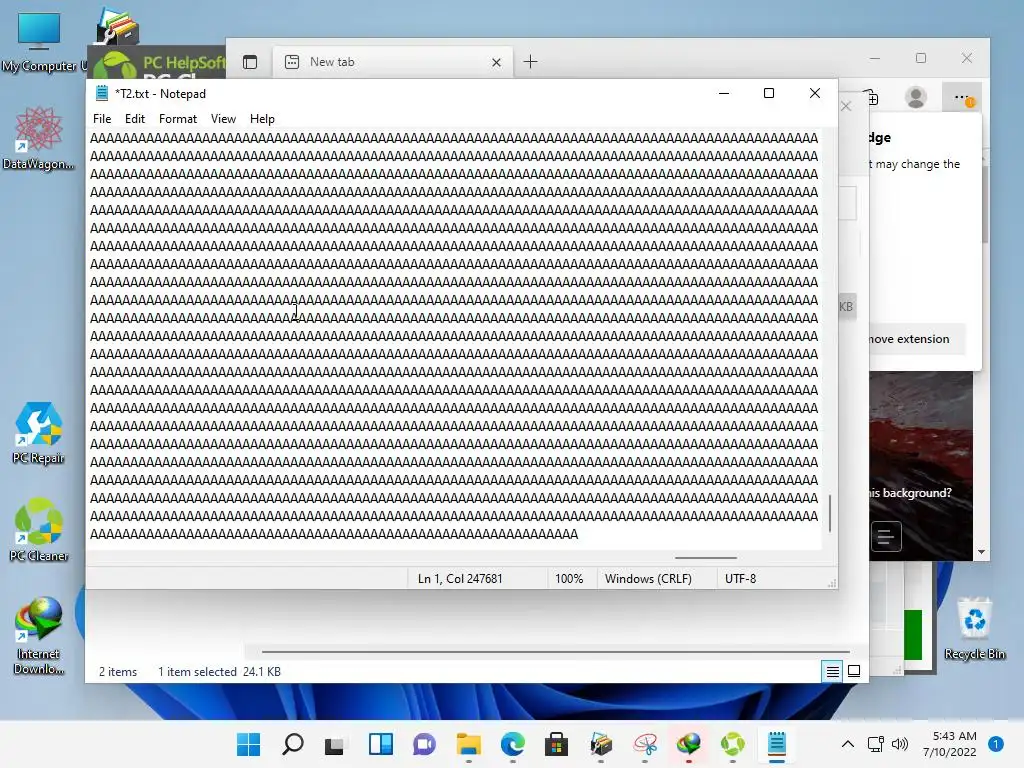
Task: Open Internet Download Manager desktop shortcut
Action: tap(39, 635)
